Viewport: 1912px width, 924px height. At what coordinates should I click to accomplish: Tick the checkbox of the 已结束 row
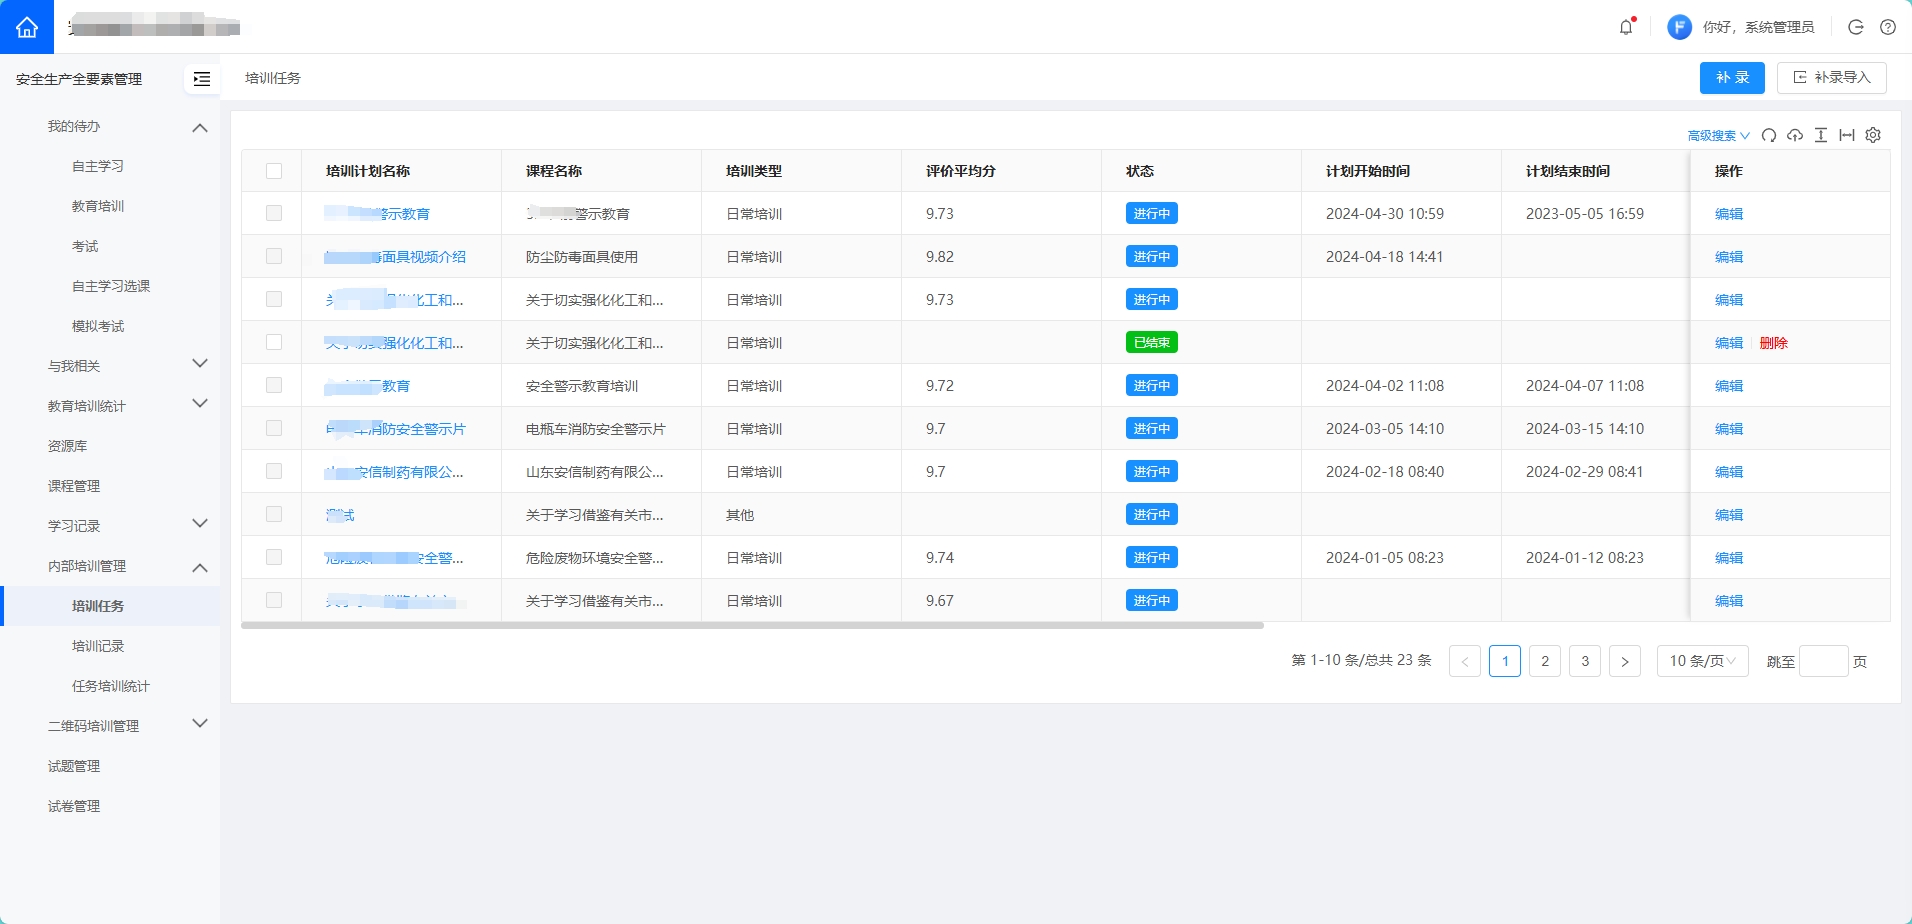click(x=274, y=342)
